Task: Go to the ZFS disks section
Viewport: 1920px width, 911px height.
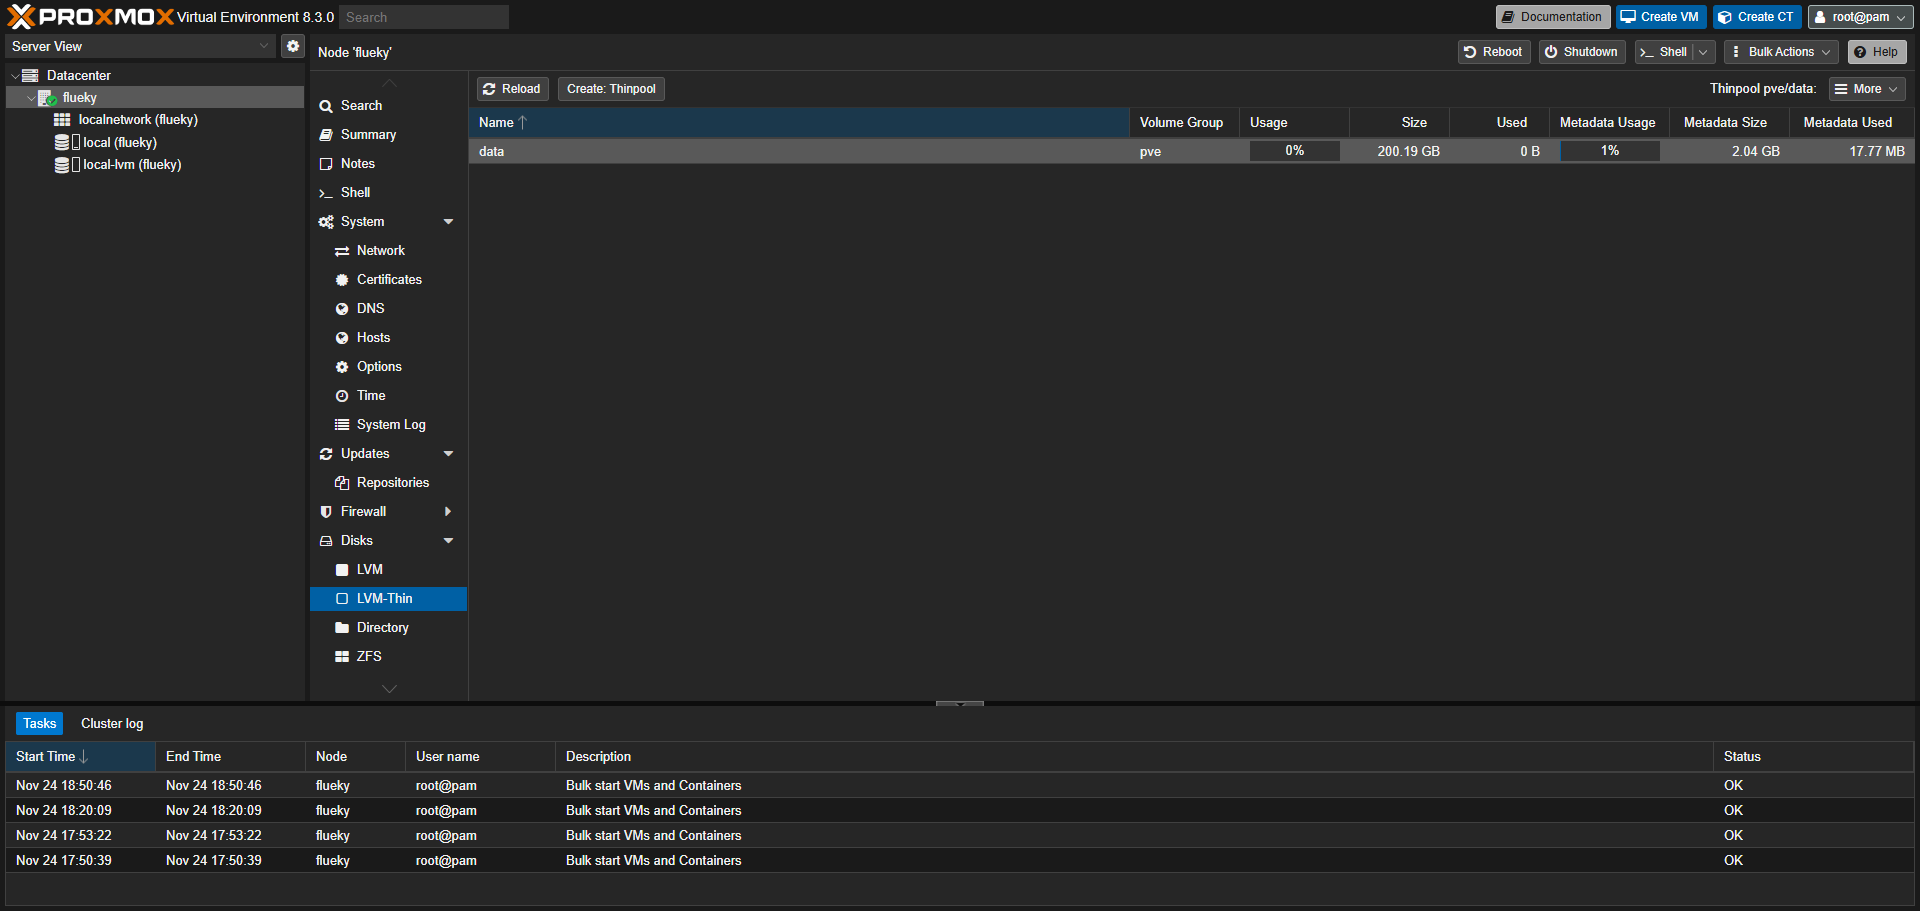Action: click(368, 657)
